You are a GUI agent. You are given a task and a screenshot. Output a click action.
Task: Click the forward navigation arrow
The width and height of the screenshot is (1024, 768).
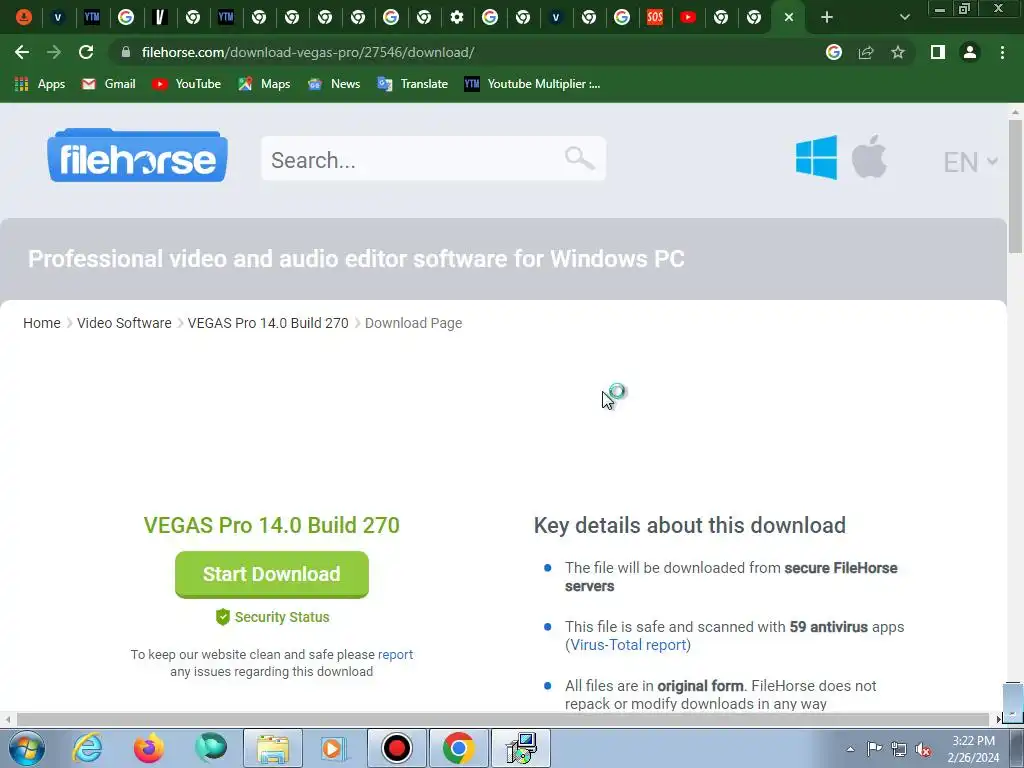click(x=54, y=52)
